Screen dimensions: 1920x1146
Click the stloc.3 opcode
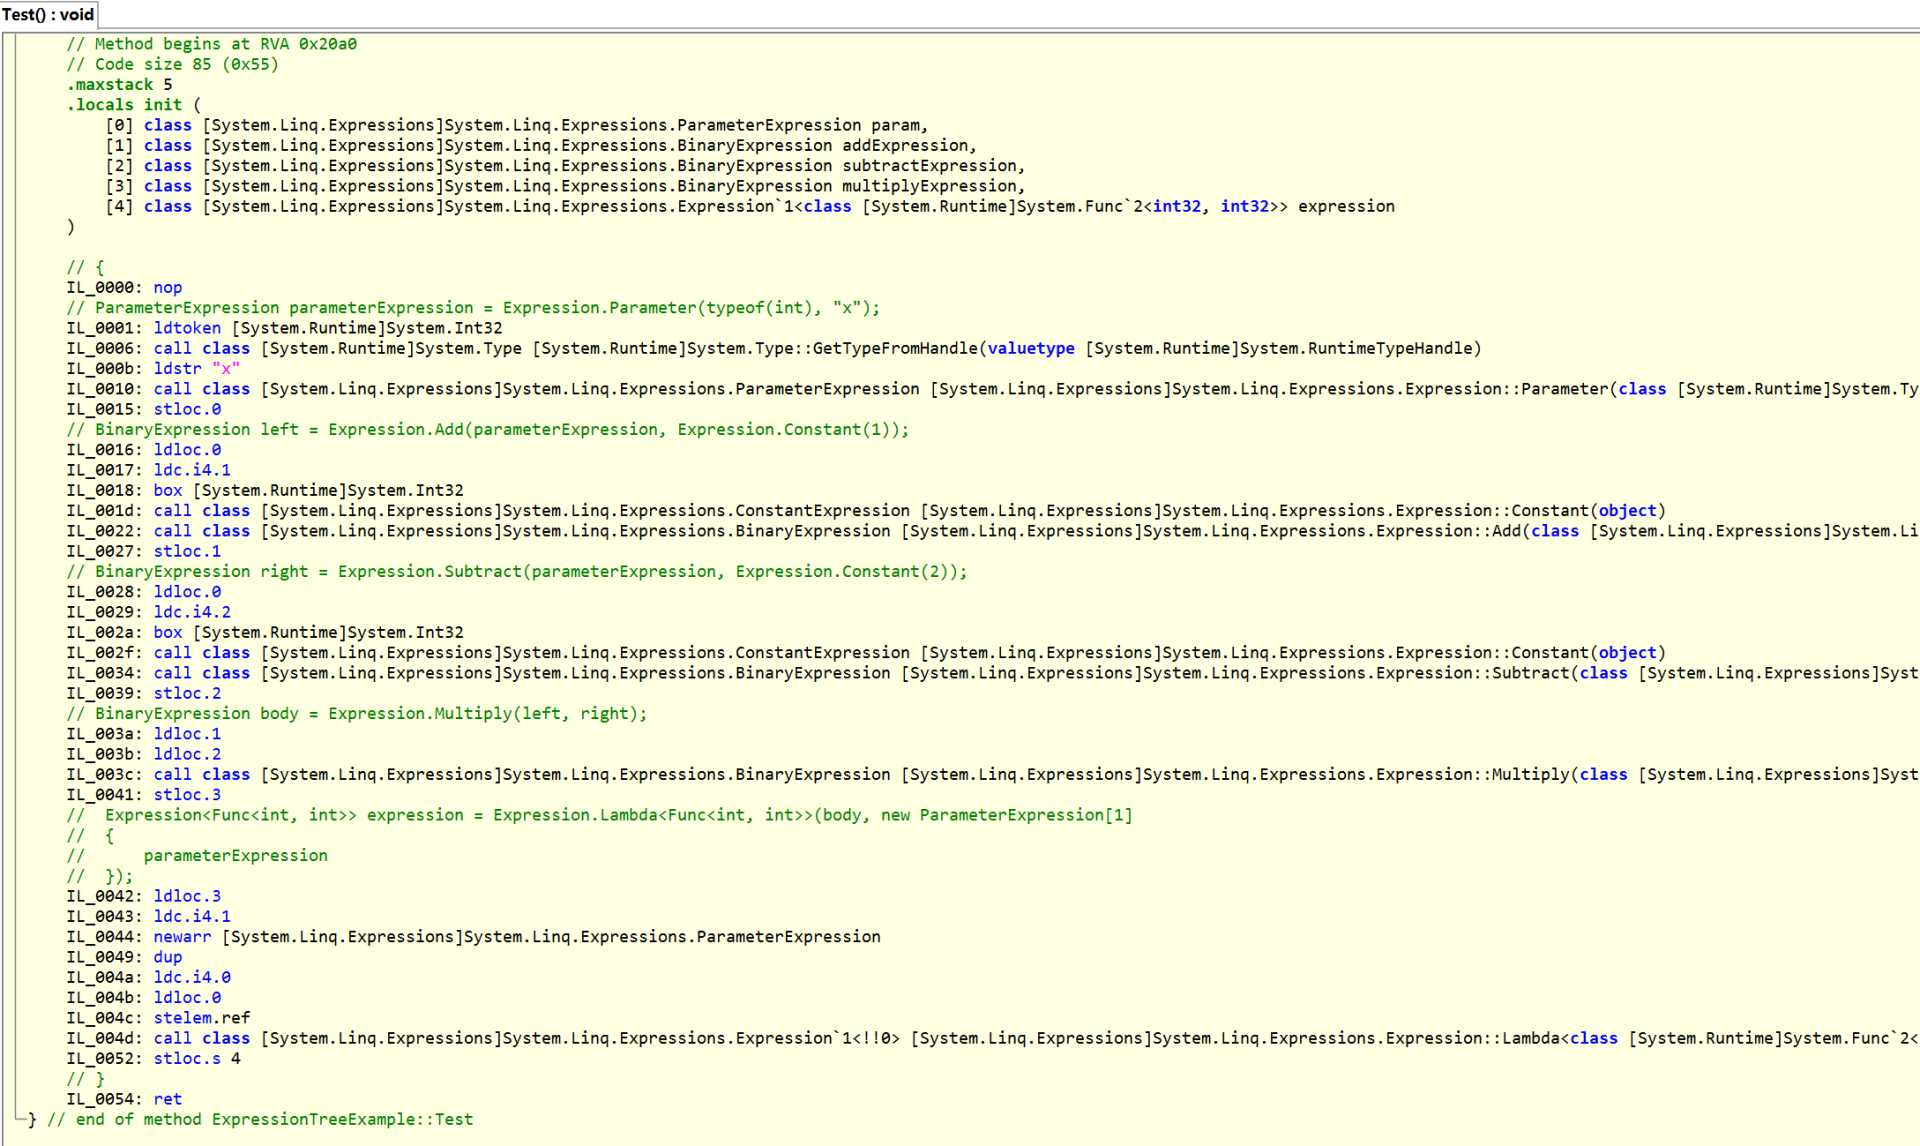[186, 795]
